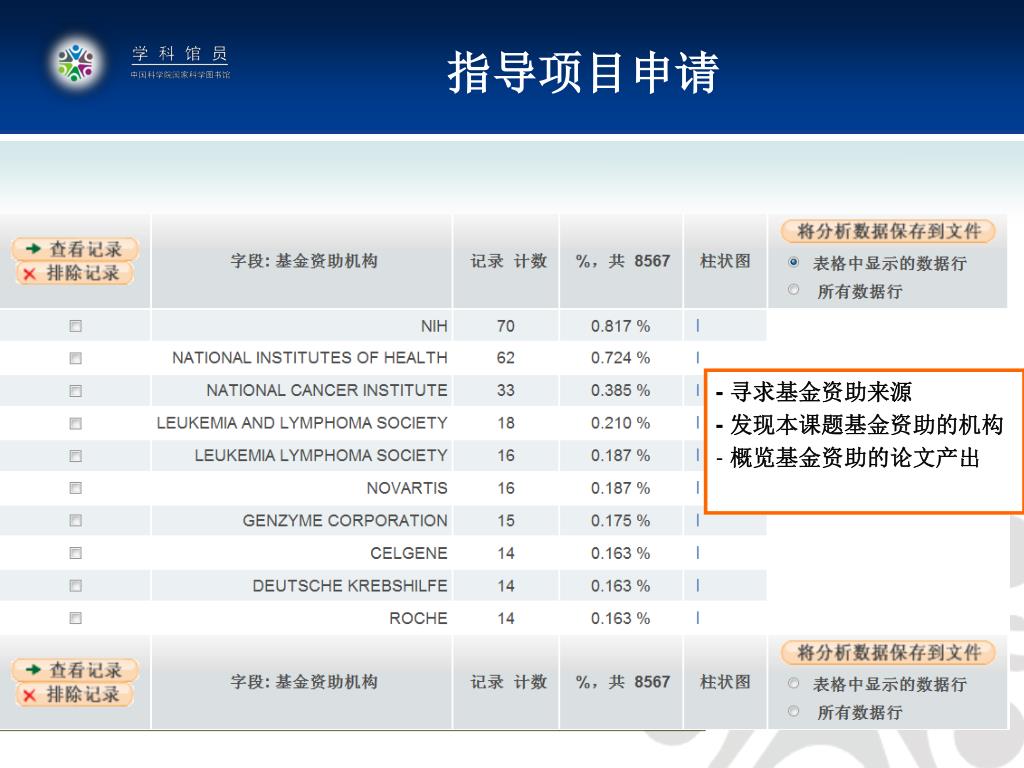Click record count 62 cell
Screen dimensions: 1024x768
coord(506,358)
